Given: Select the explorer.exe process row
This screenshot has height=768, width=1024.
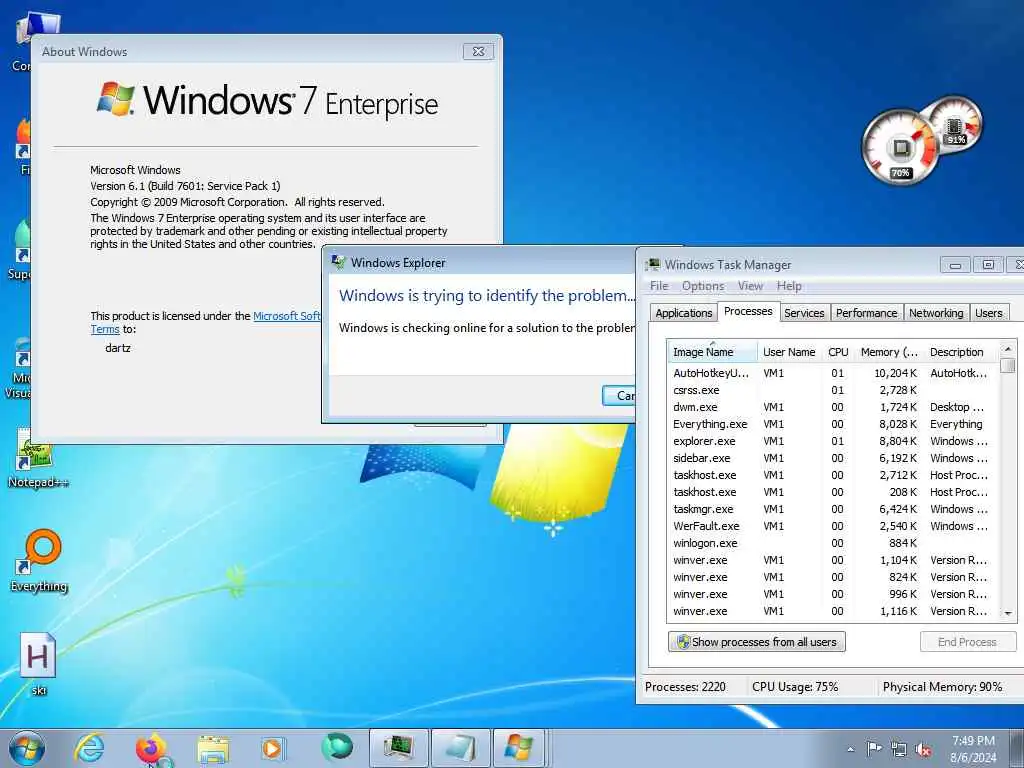Looking at the screenshot, I should click(x=833, y=441).
